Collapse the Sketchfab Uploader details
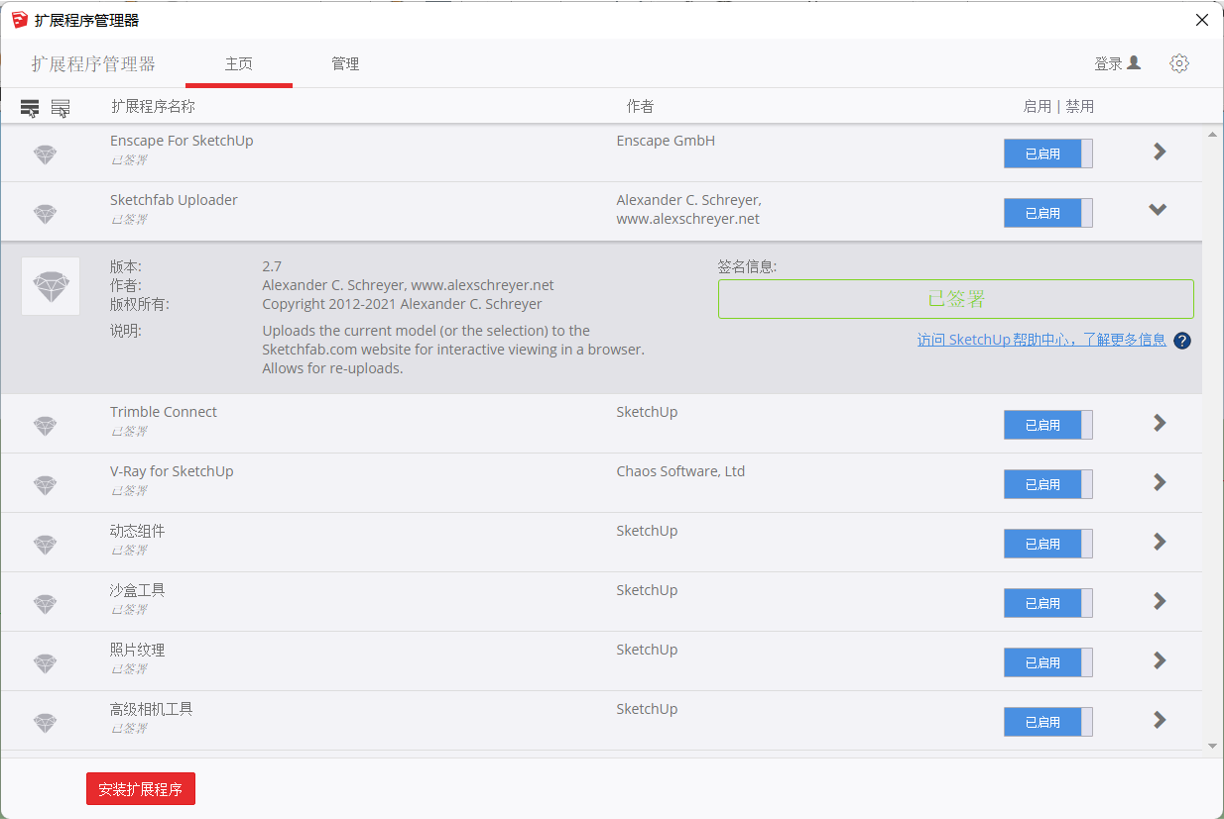 [1158, 210]
